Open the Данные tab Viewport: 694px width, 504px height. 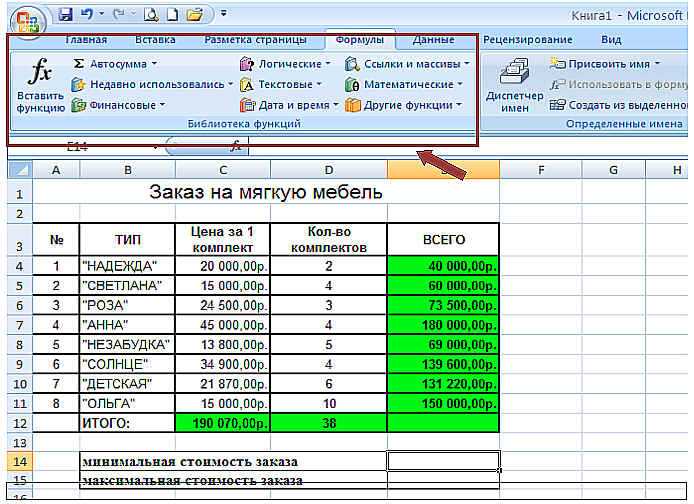point(433,40)
